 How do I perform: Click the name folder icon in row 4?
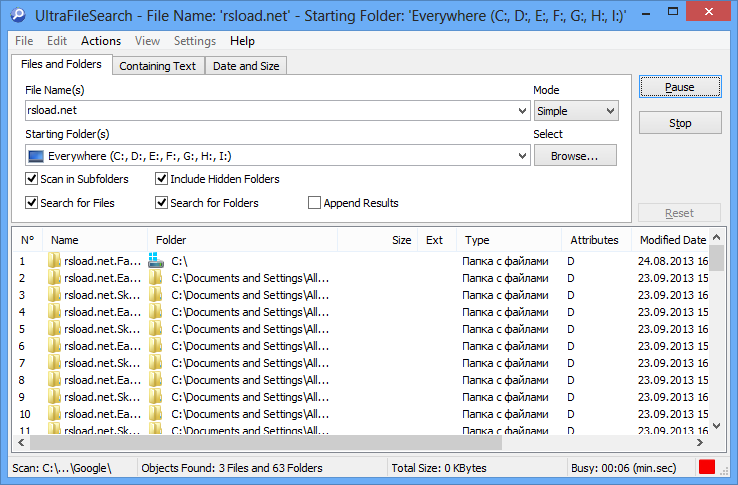click(x=54, y=312)
